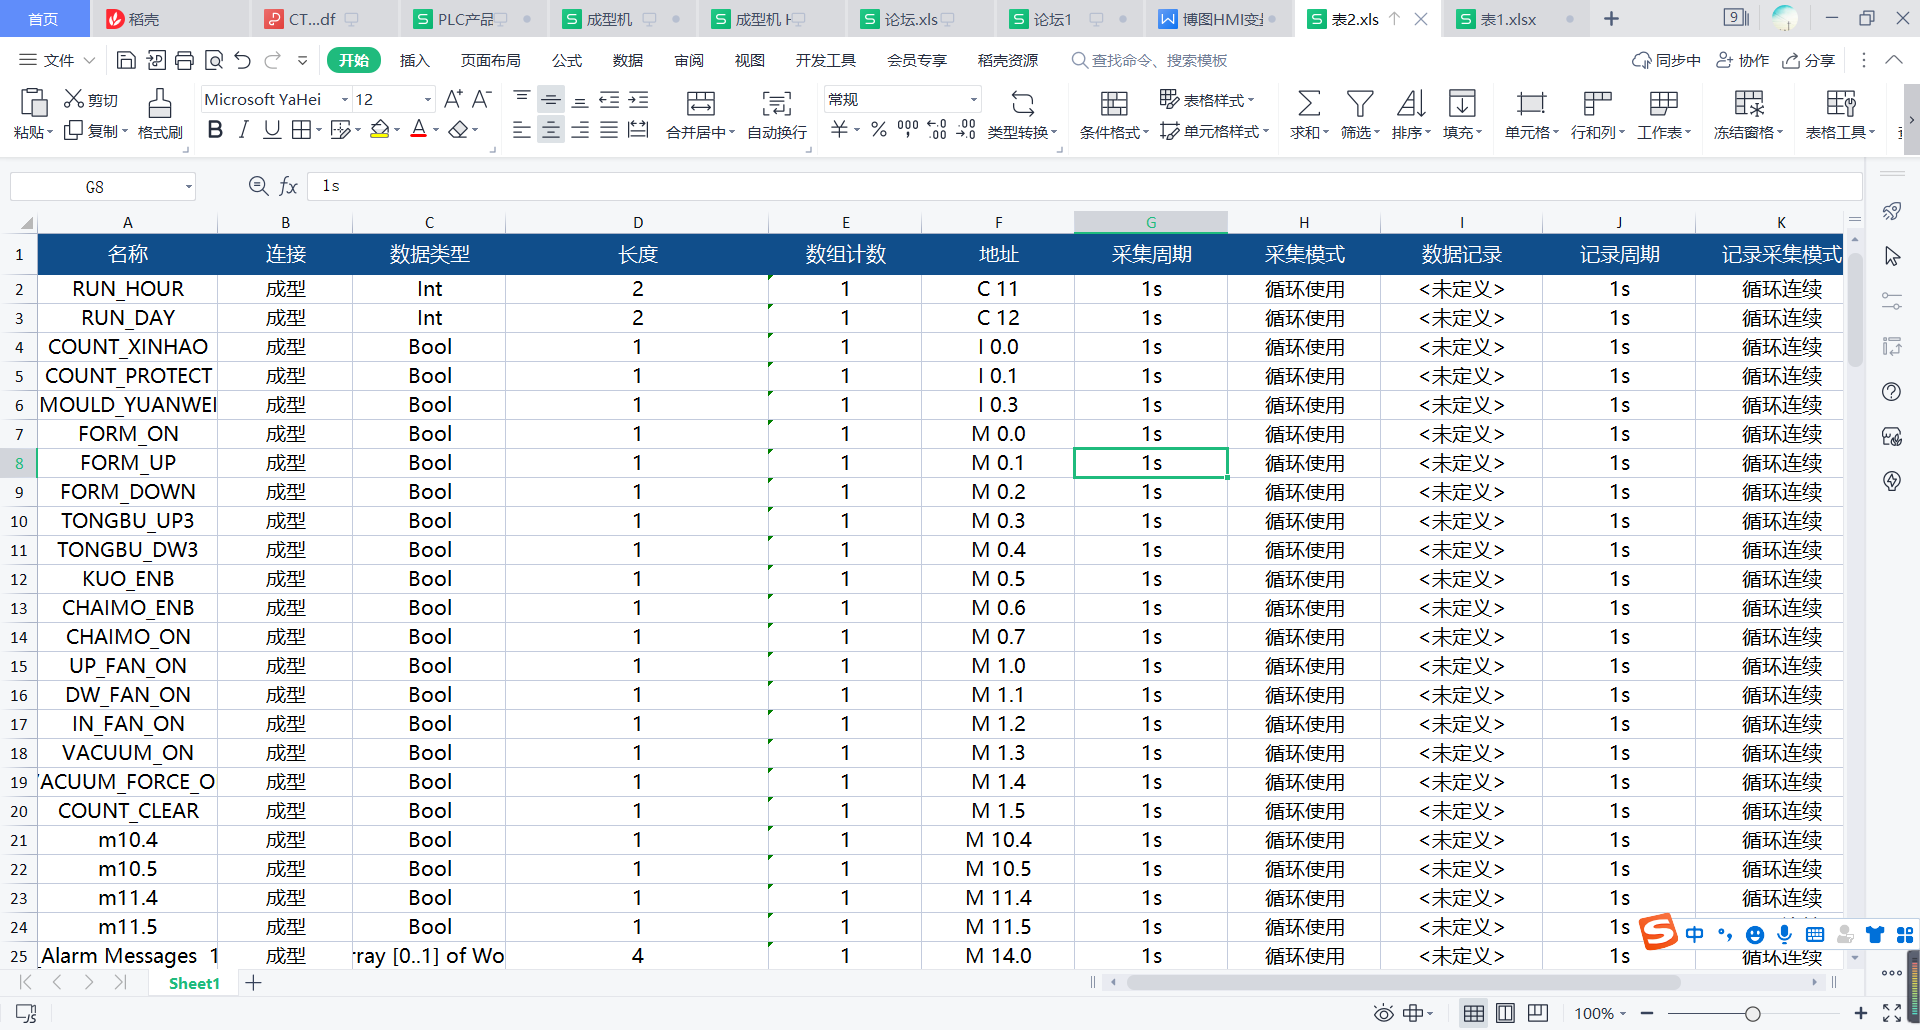Viewport: 1920px width, 1030px height.
Task: Open the font size dropdown
Action: tap(428, 99)
